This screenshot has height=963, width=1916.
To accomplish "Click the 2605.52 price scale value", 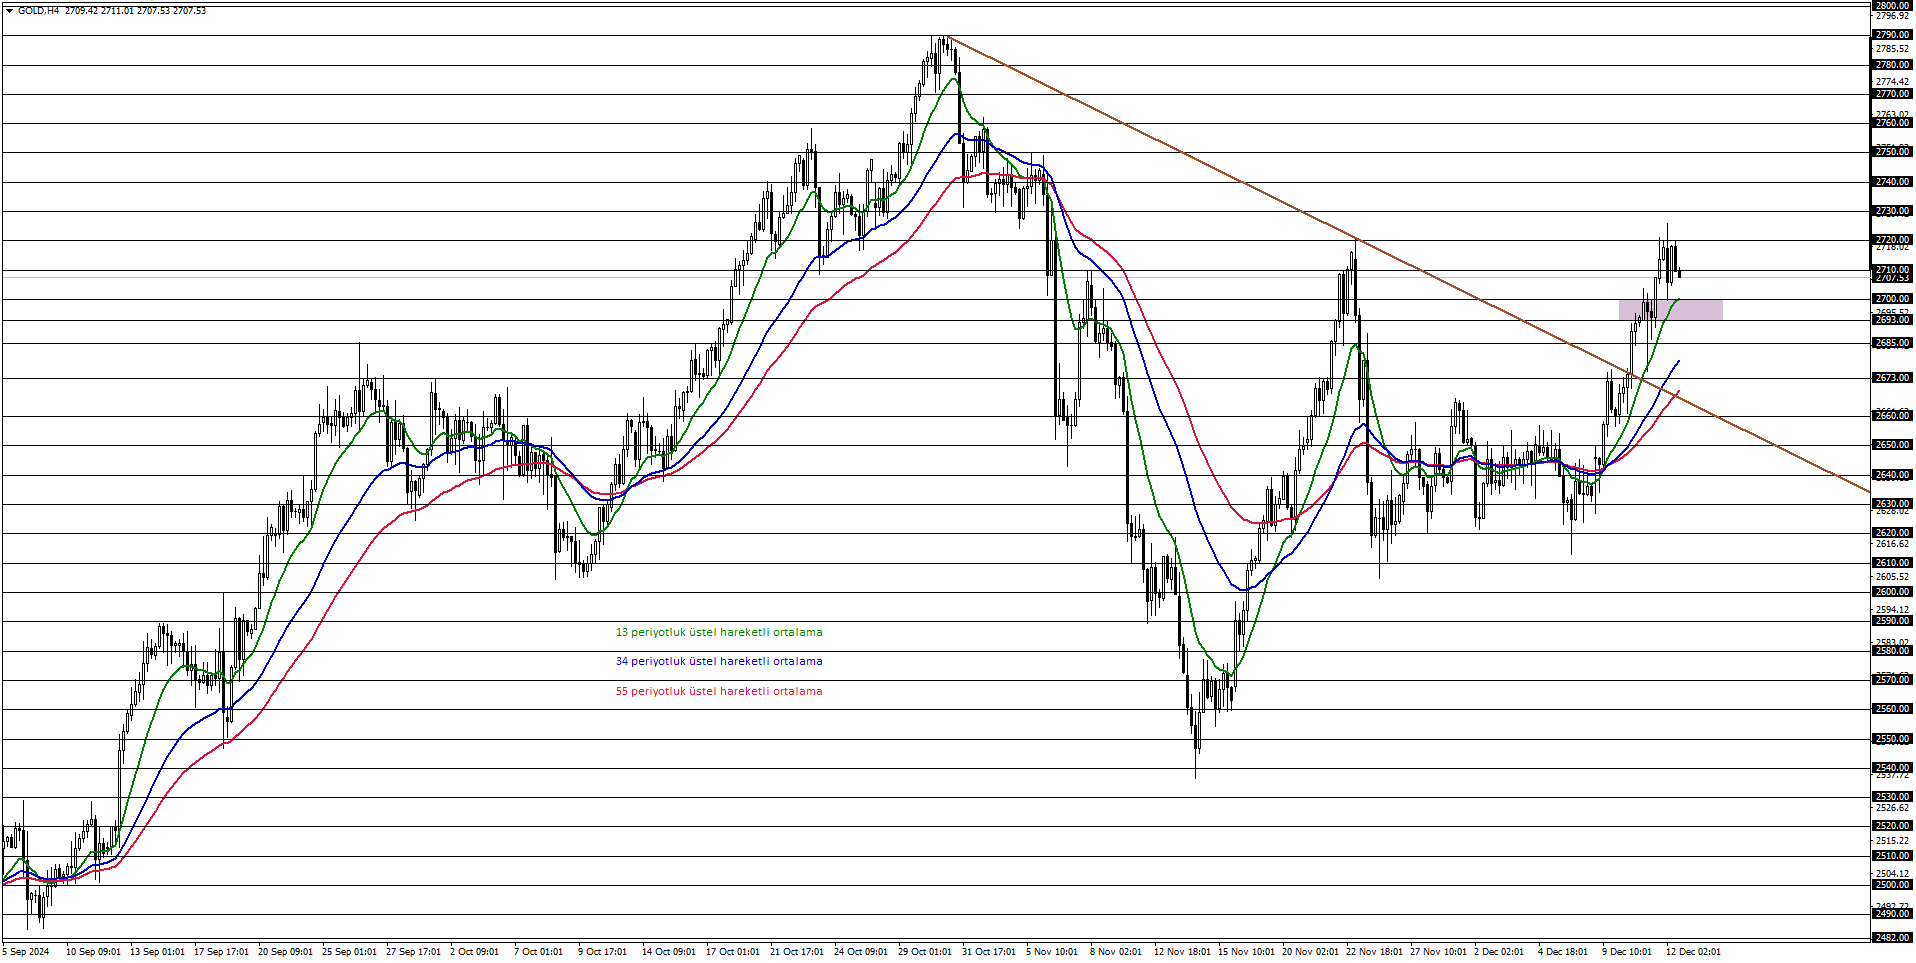I will tap(1892, 577).
